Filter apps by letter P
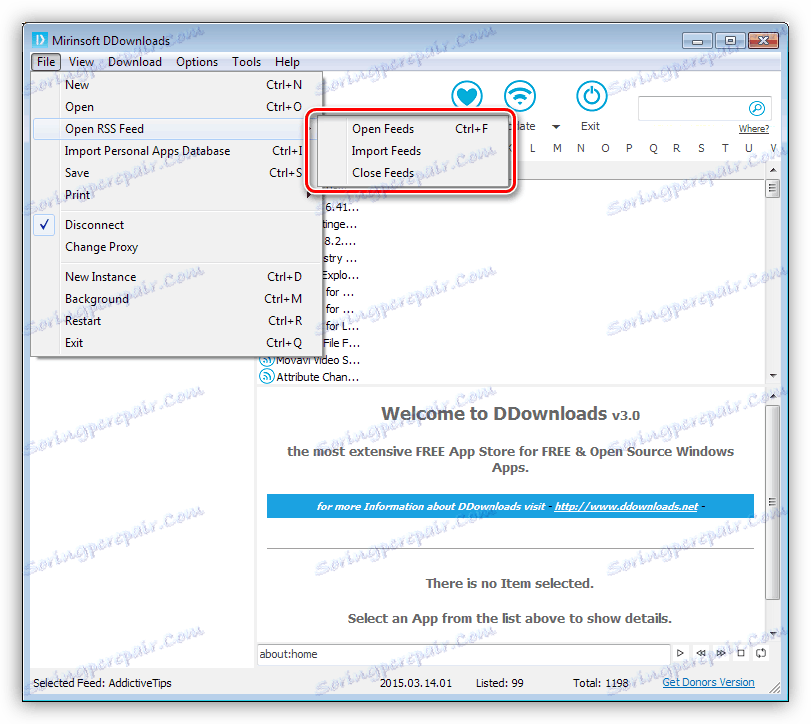Image resolution: width=811 pixels, height=724 pixels. (629, 148)
